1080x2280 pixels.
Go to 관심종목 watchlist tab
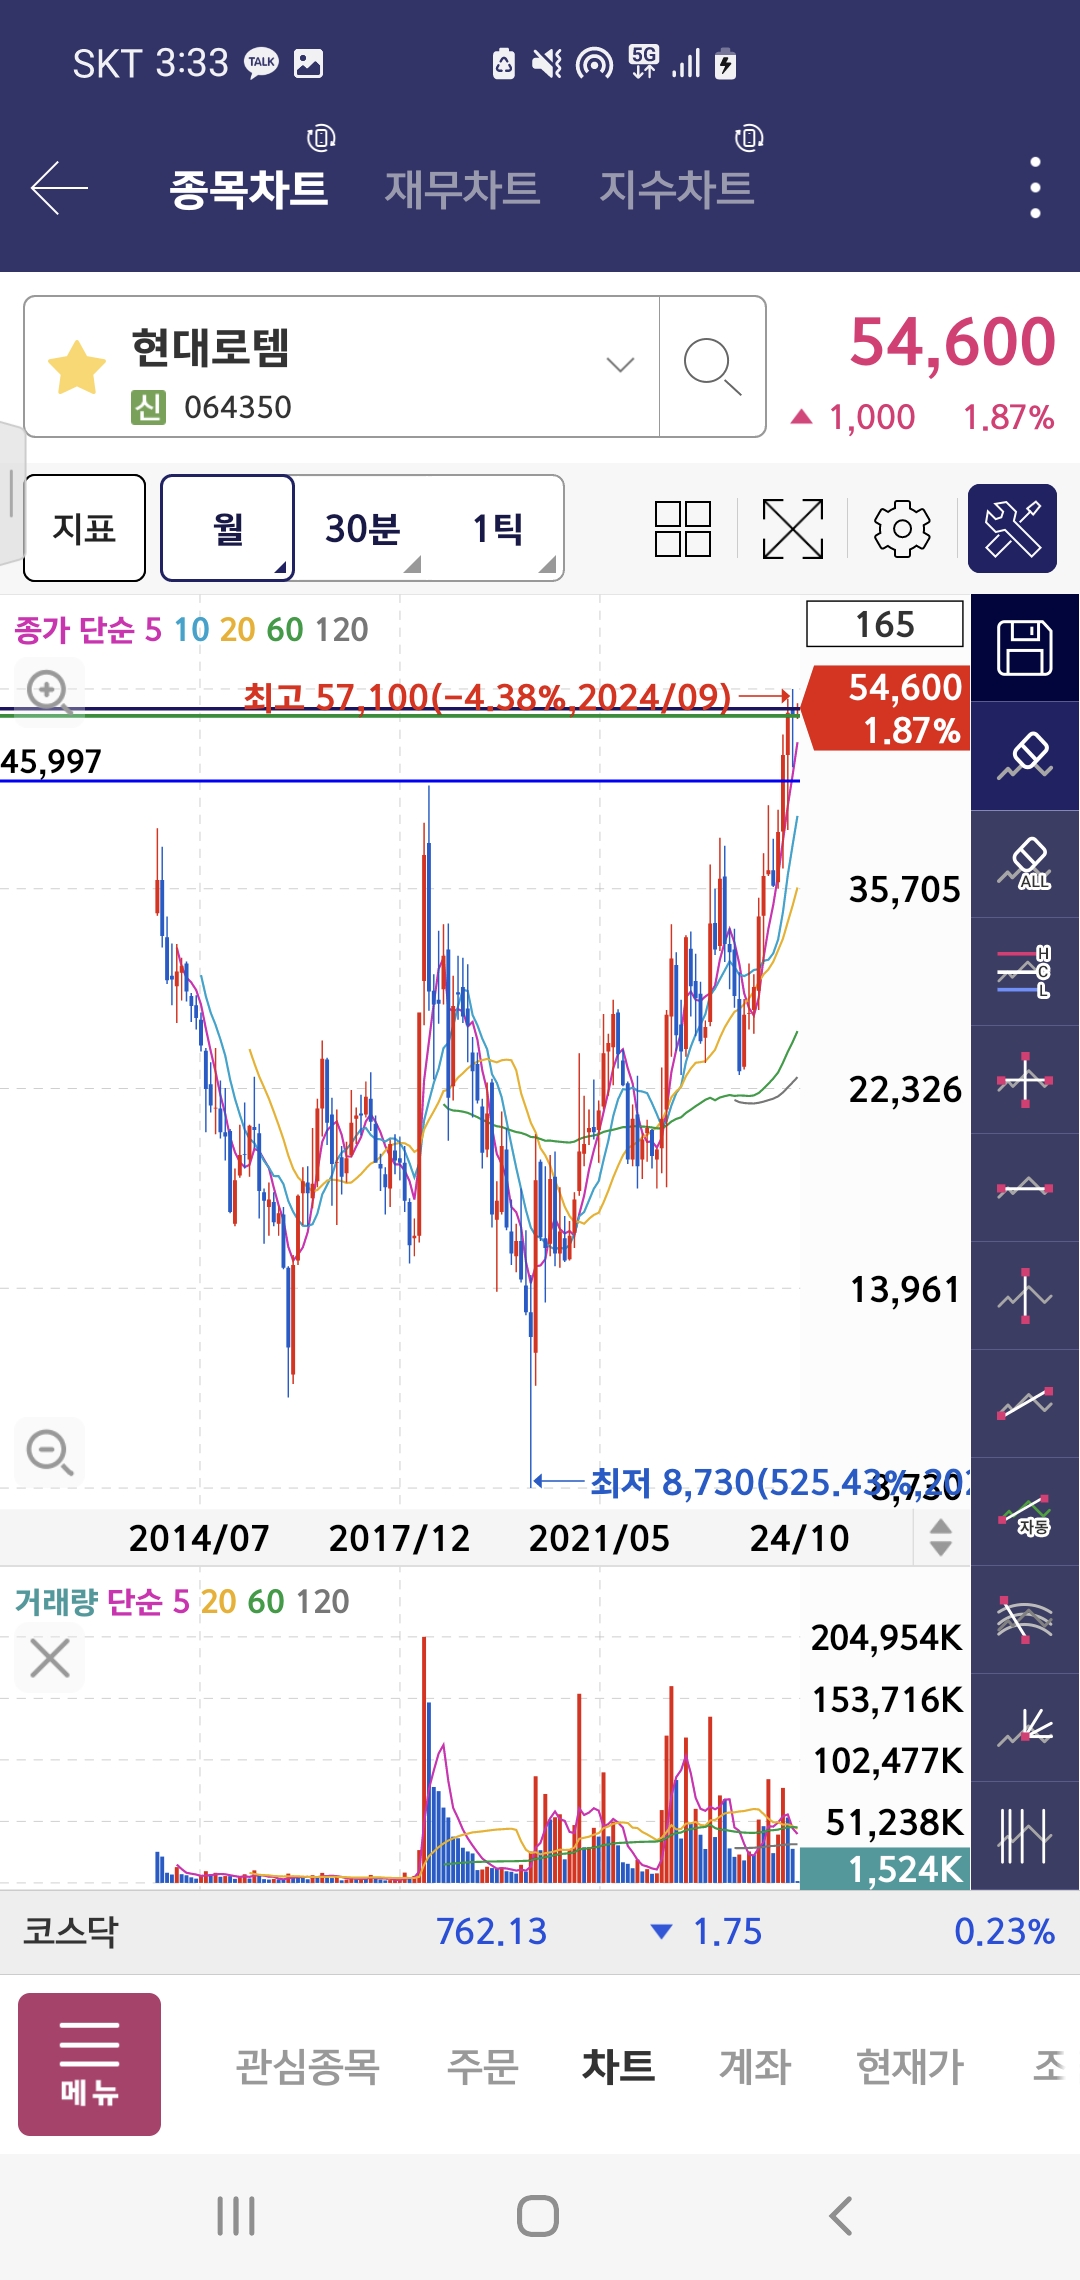click(x=308, y=2066)
